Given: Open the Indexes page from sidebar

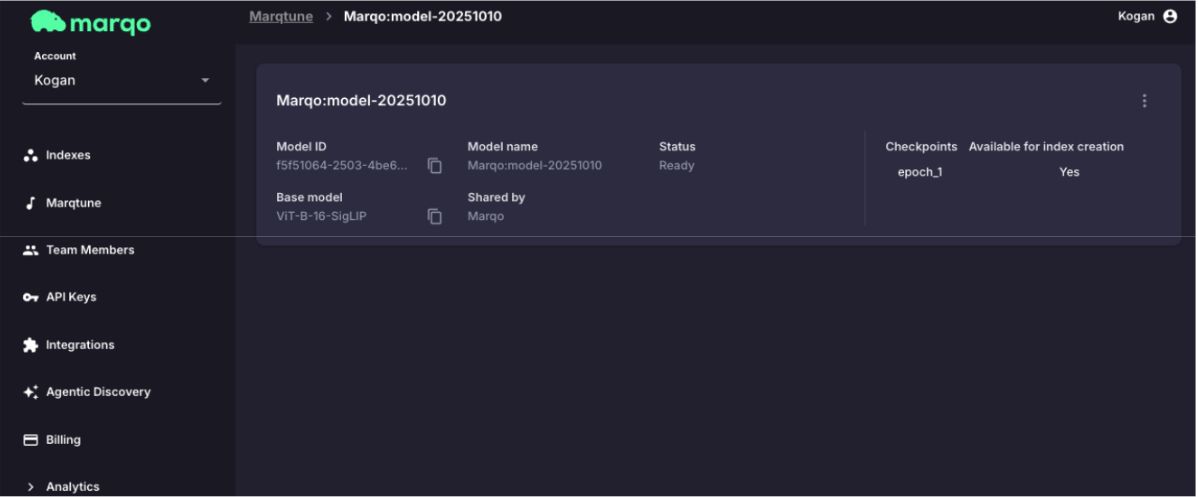Looking at the screenshot, I should tap(68, 156).
